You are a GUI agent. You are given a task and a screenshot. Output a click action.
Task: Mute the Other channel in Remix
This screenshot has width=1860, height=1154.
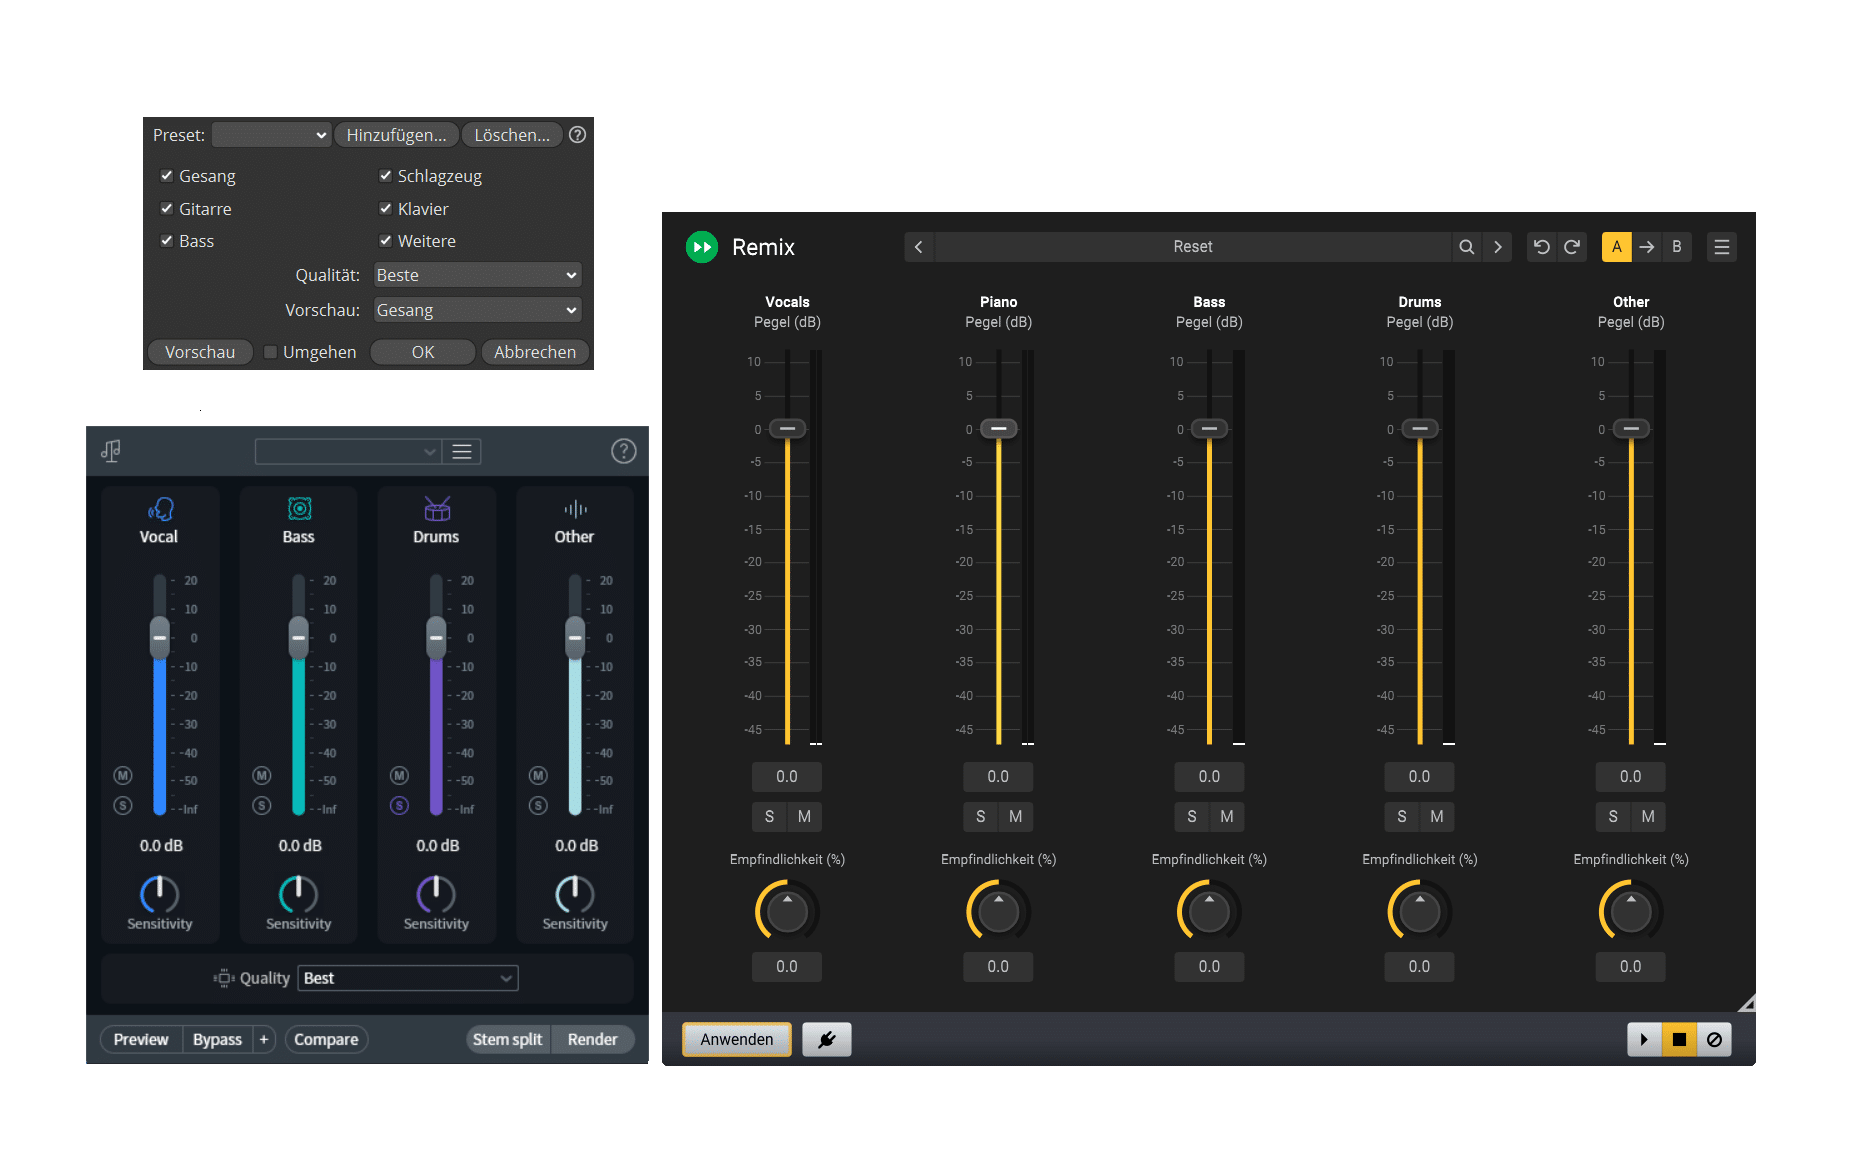pyautogui.click(x=1648, y=817)
